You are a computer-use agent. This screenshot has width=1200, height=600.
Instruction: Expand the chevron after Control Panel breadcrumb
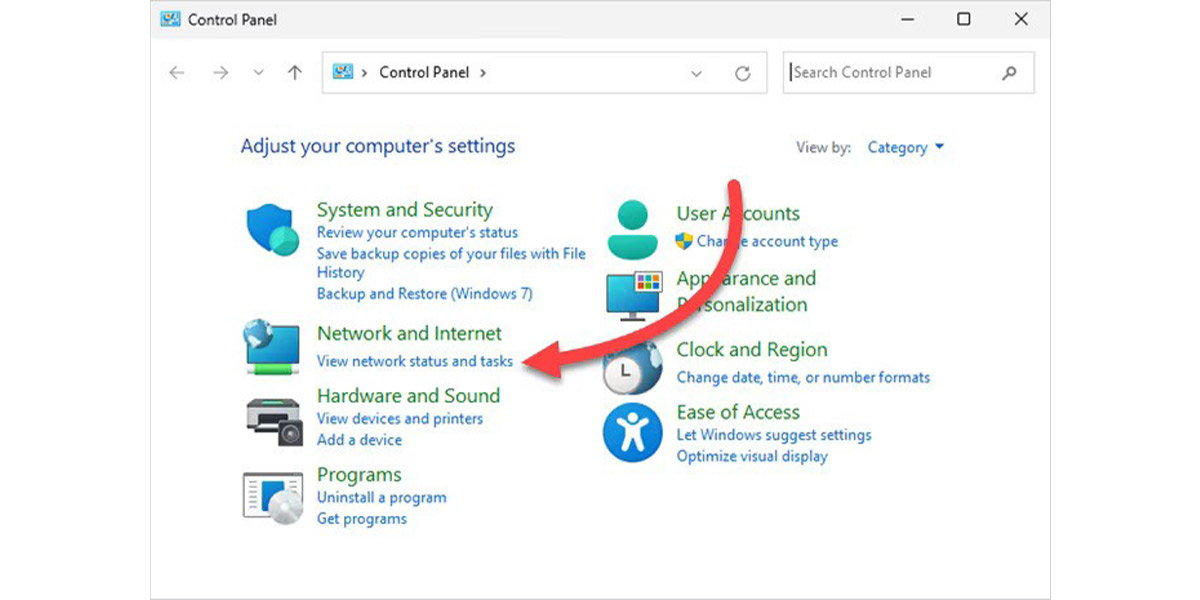pos(483,73)
